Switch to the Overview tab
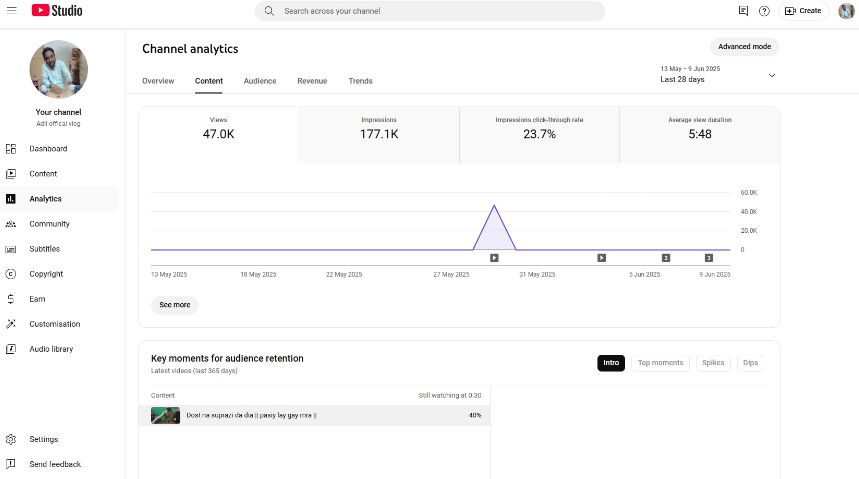The width and height of the screenshot is (859, 479). (158, 81)
